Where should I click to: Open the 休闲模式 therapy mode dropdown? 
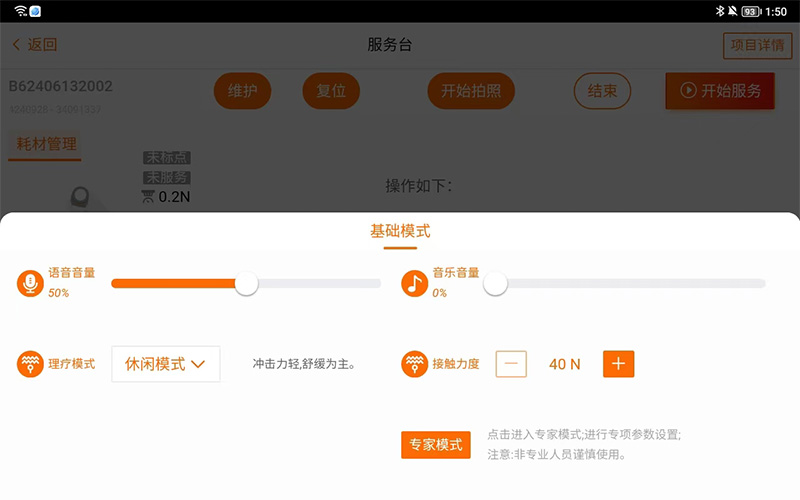coord(166,364)
